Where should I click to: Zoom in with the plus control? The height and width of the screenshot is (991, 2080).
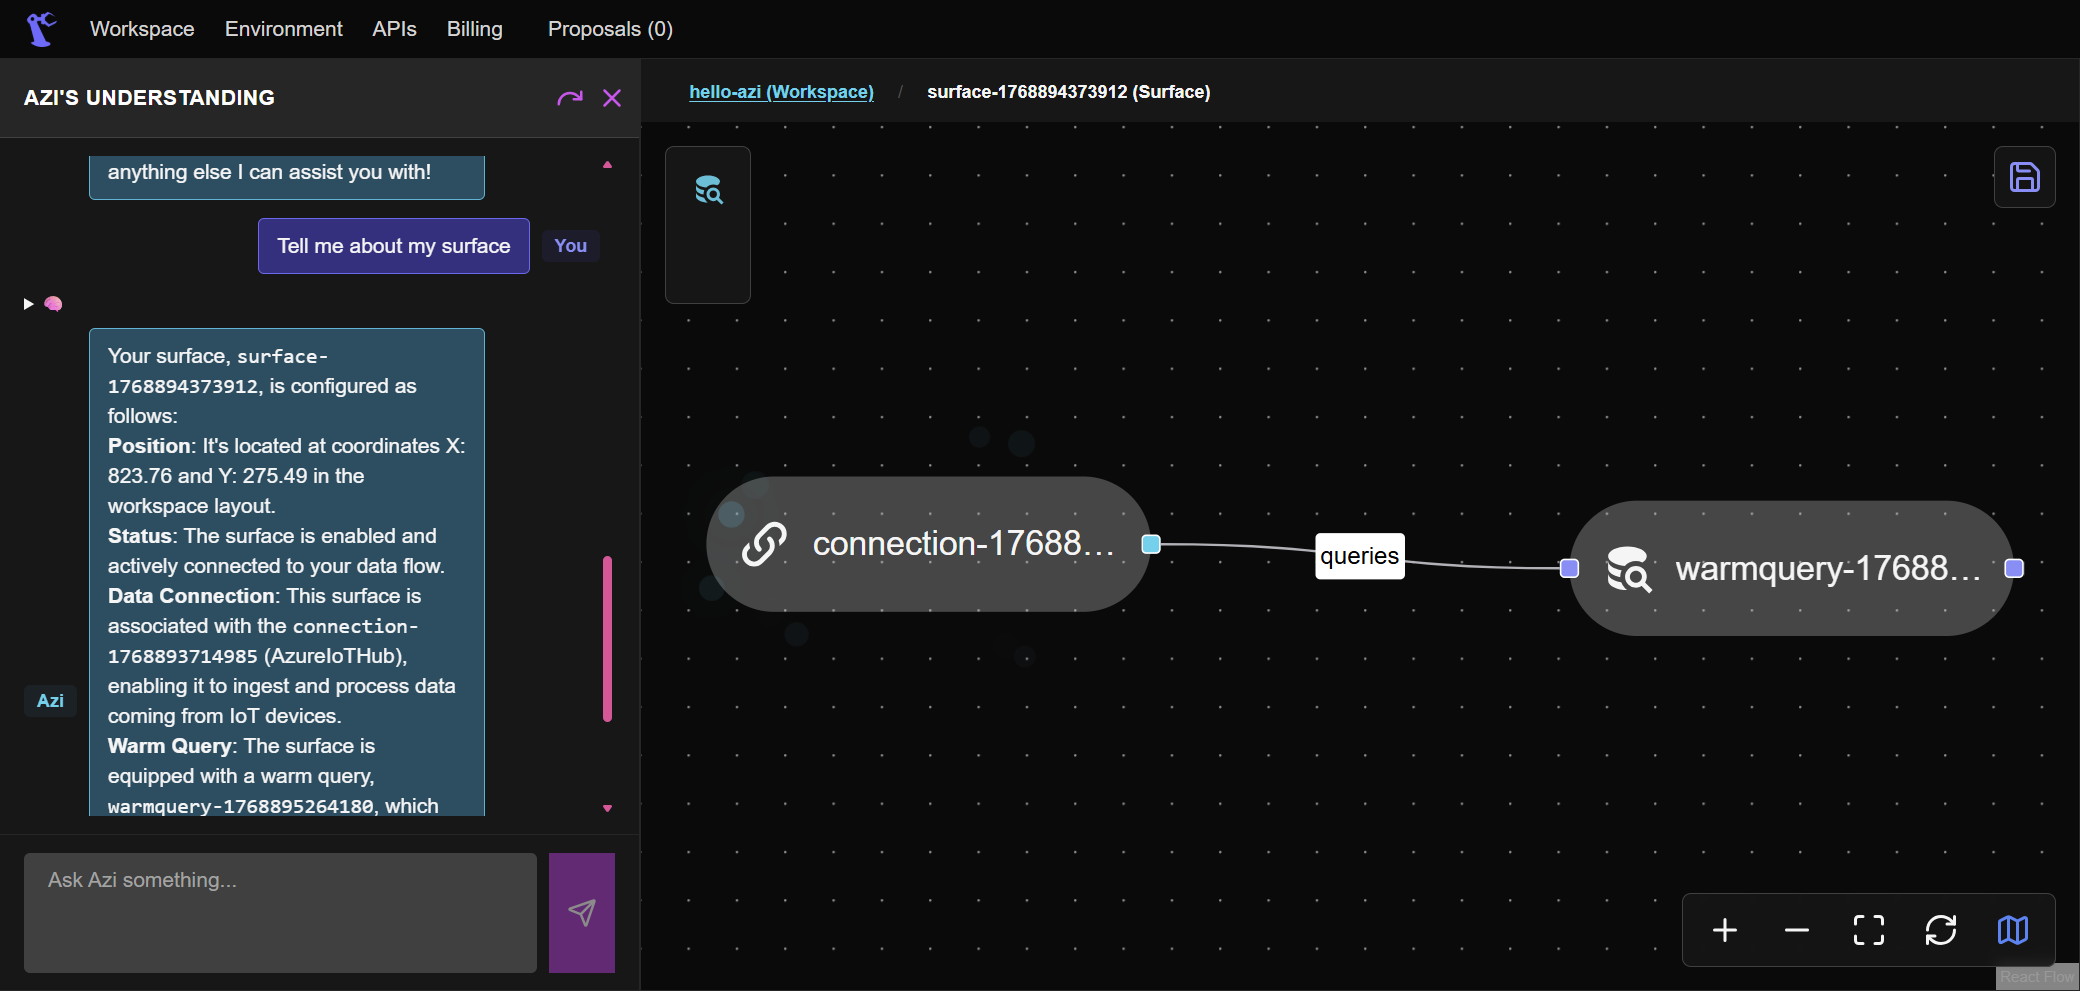[1725, 930]
